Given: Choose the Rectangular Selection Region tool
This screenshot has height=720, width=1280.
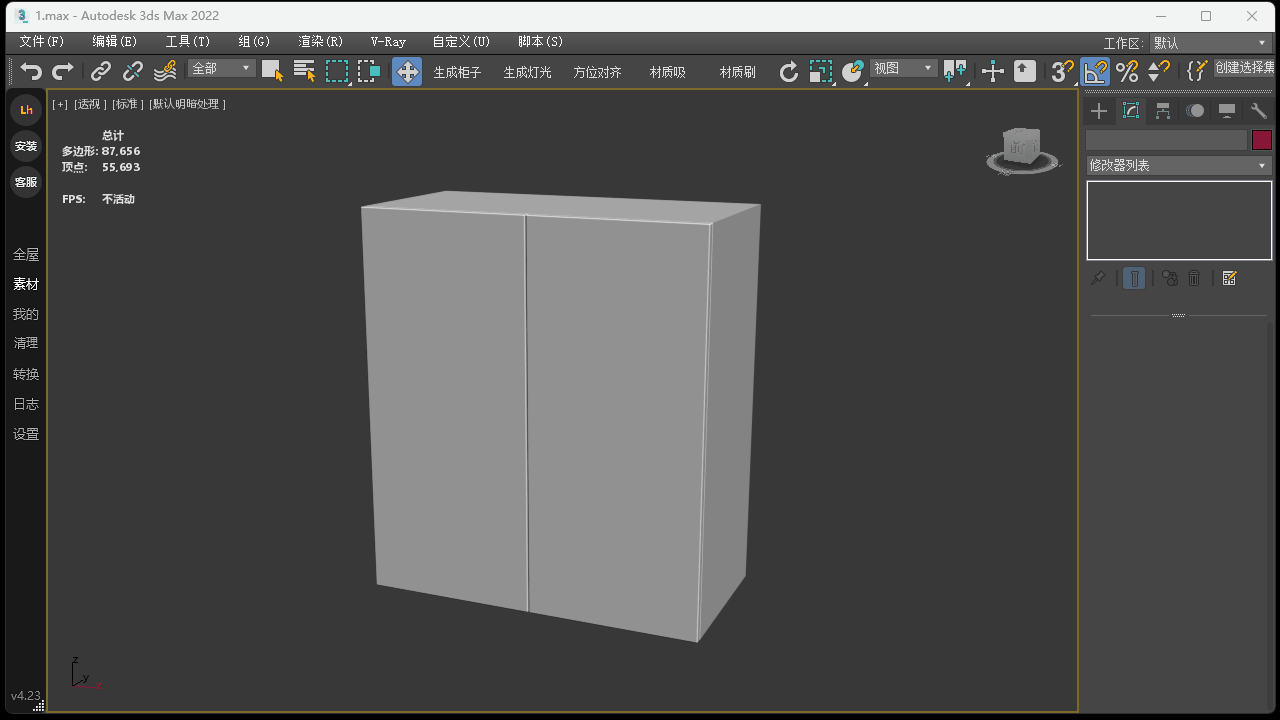Looking at the screenshot, I should point(337,71).
